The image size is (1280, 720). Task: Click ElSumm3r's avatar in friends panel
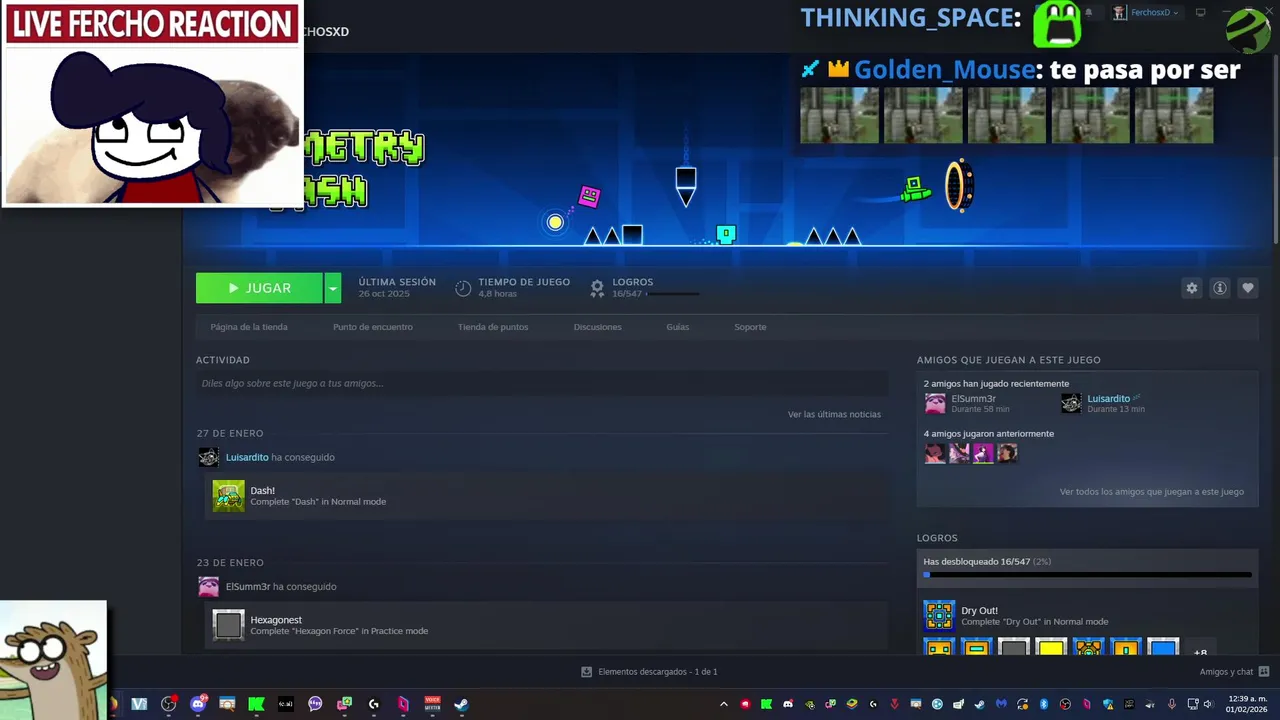[935, 403]
